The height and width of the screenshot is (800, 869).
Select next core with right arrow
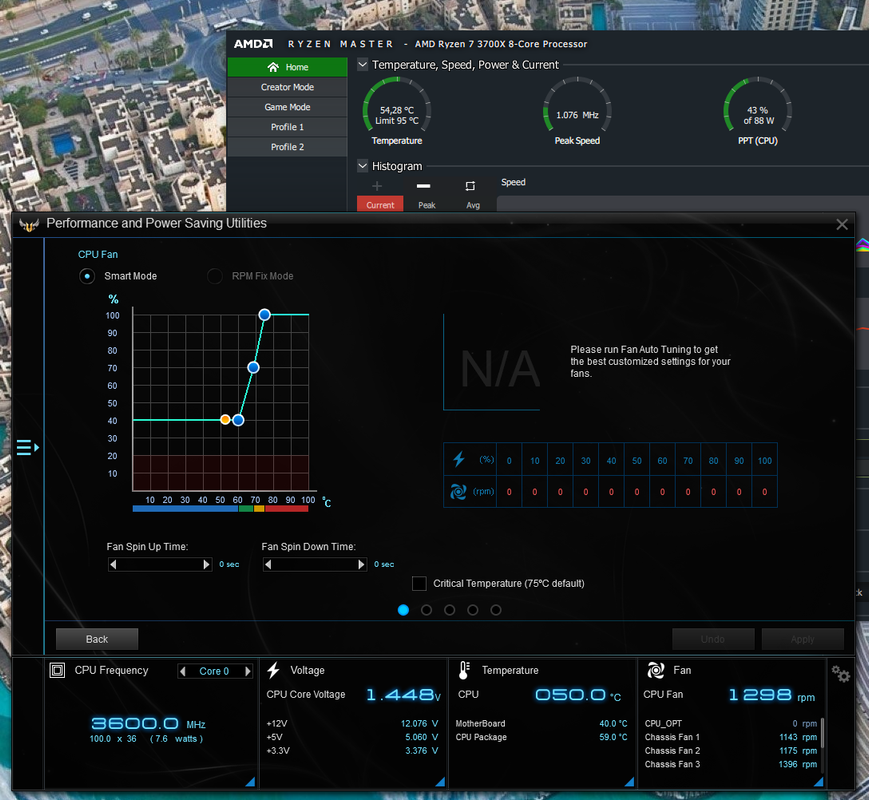tap(248, 671)
